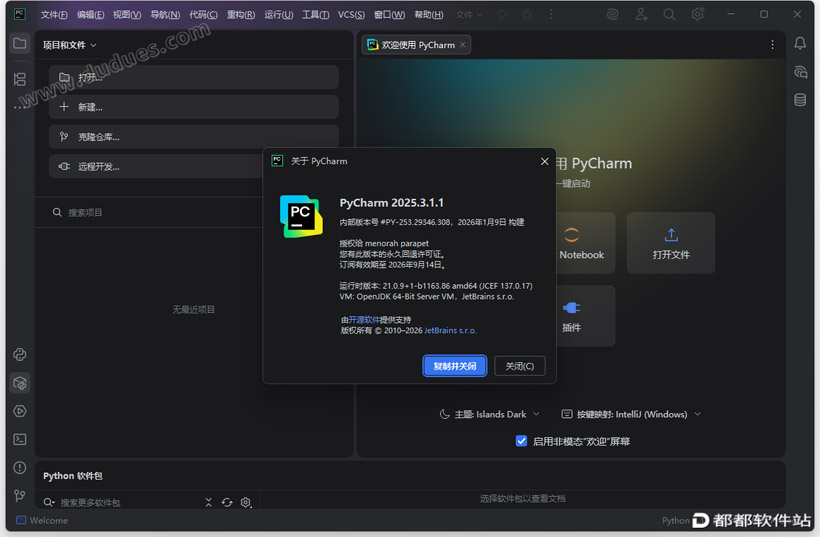Click the Copy and Close button
820x537 pixels.
[x=454, y=366]
